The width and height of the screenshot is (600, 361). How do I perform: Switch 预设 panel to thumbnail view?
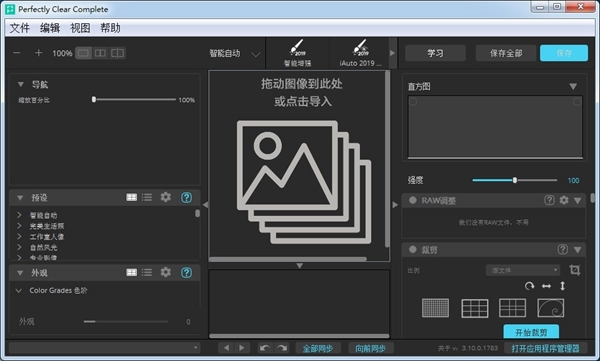(x=132, y=197)
